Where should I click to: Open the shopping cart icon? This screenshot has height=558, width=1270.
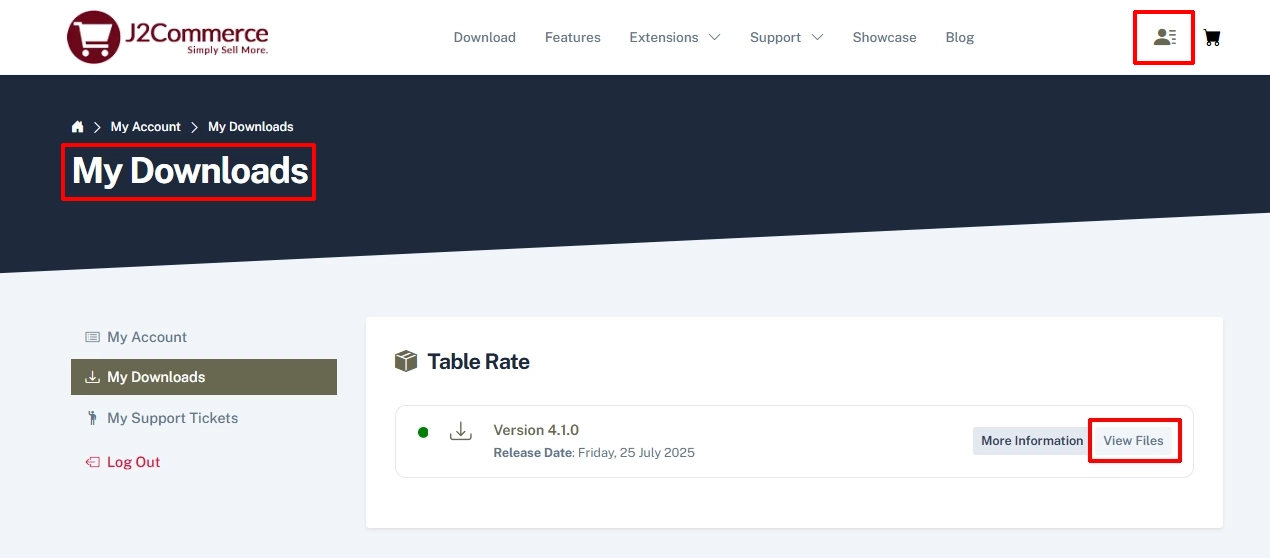pos(1212,38)
